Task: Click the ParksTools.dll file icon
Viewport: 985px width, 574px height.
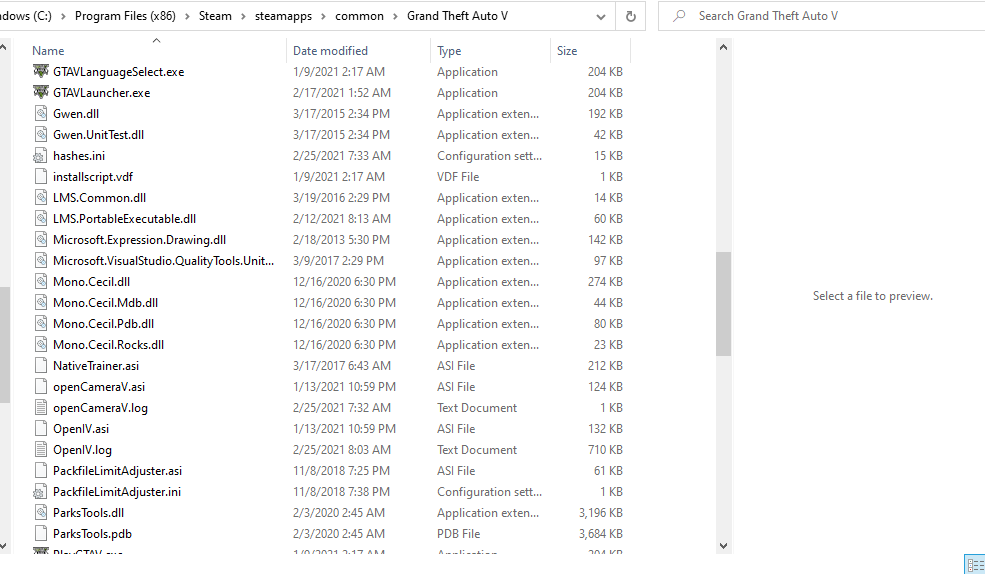Action: pos(41,513)
